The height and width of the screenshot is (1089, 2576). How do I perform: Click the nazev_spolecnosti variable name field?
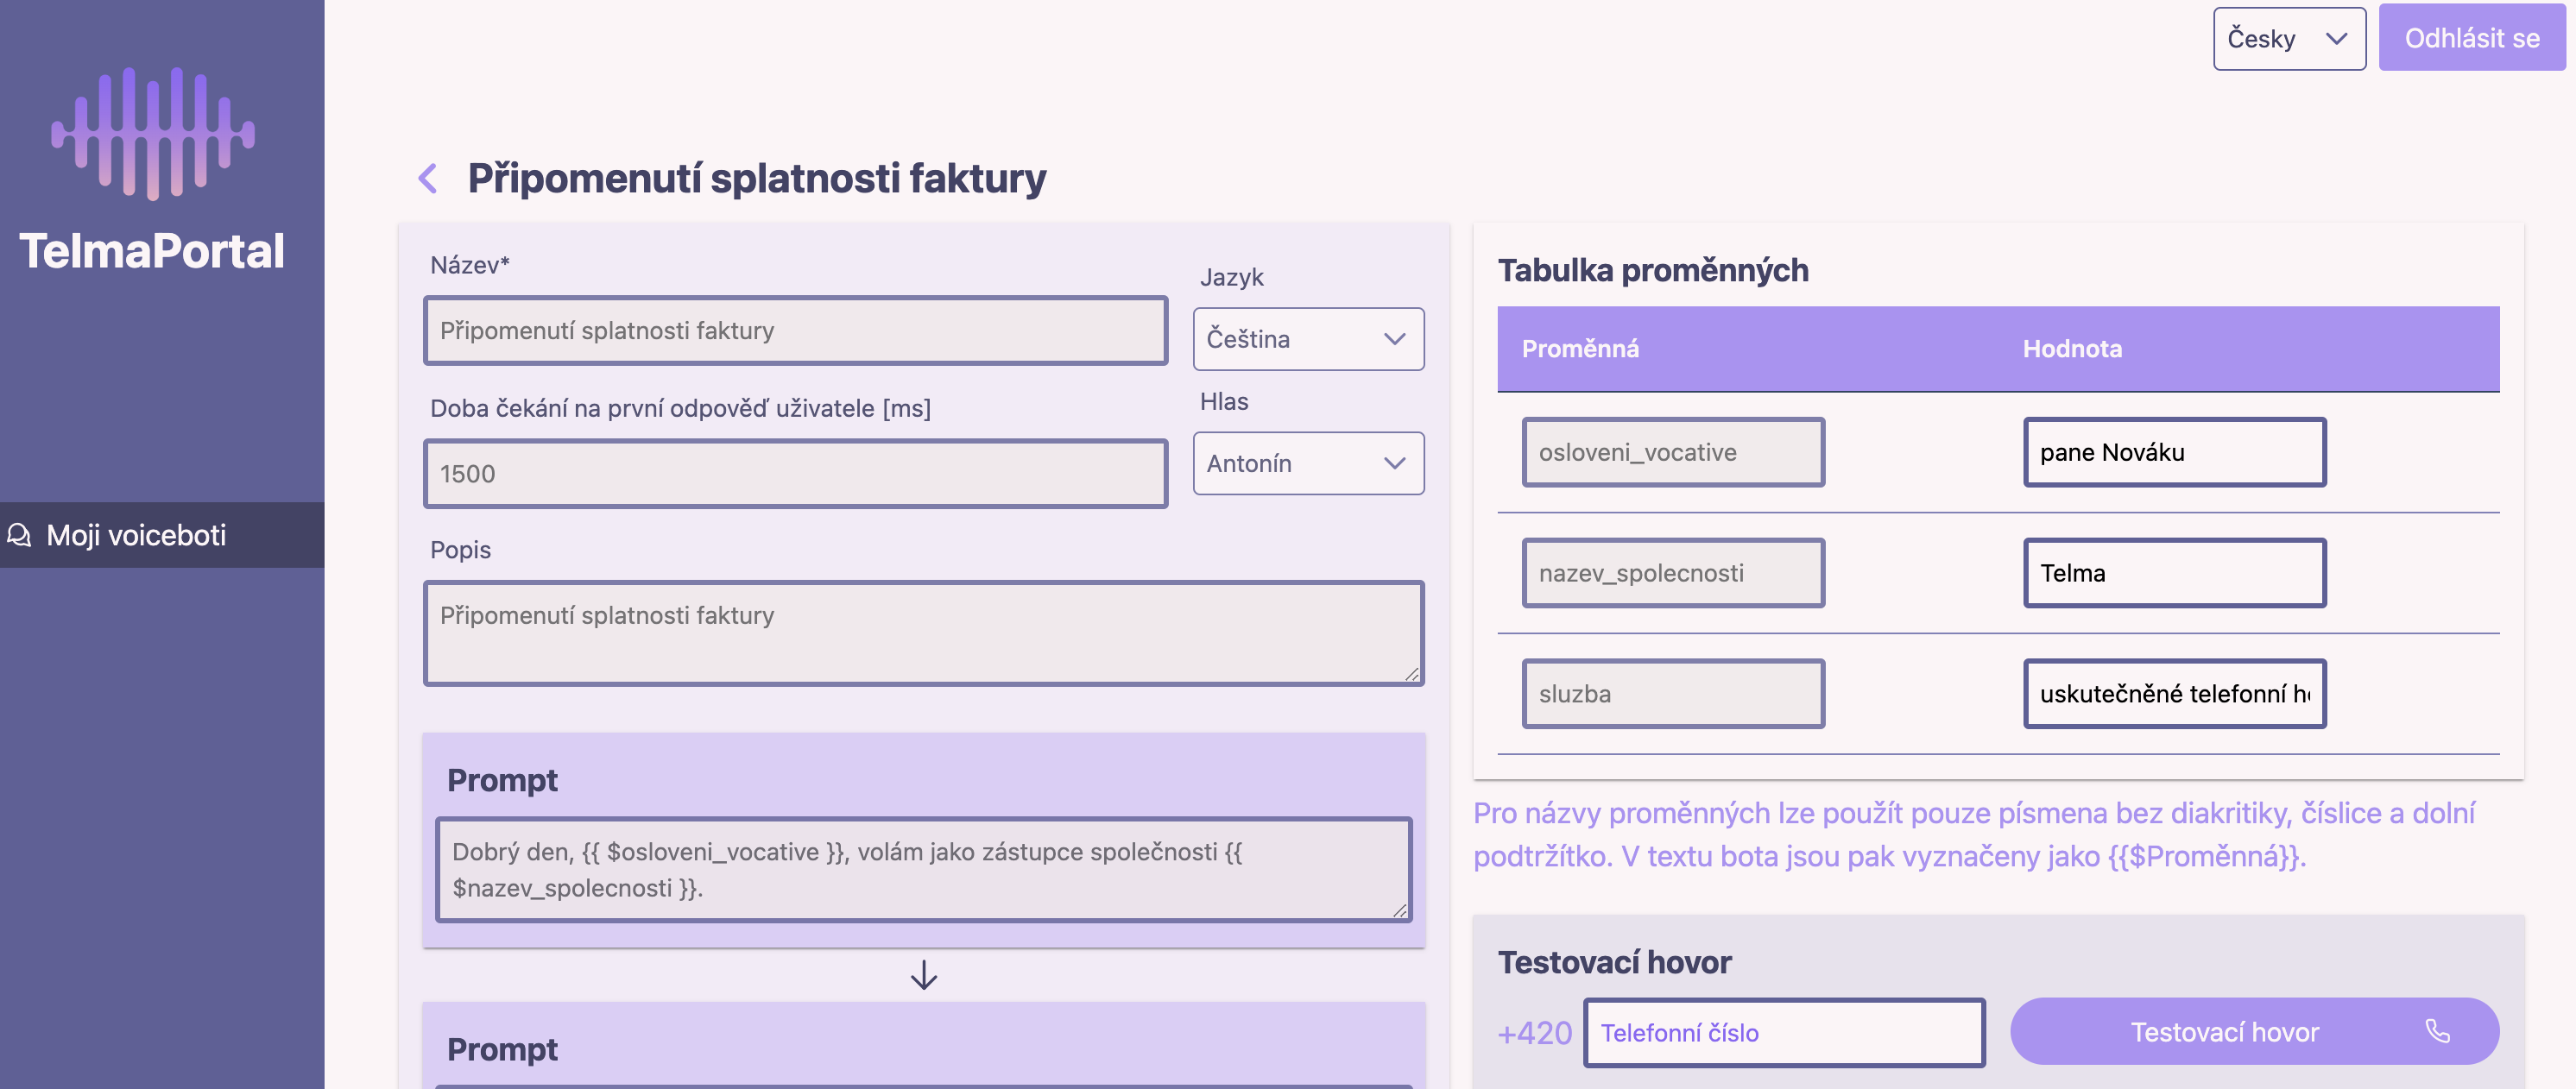pyautogui.click(x=1672, y=573)
